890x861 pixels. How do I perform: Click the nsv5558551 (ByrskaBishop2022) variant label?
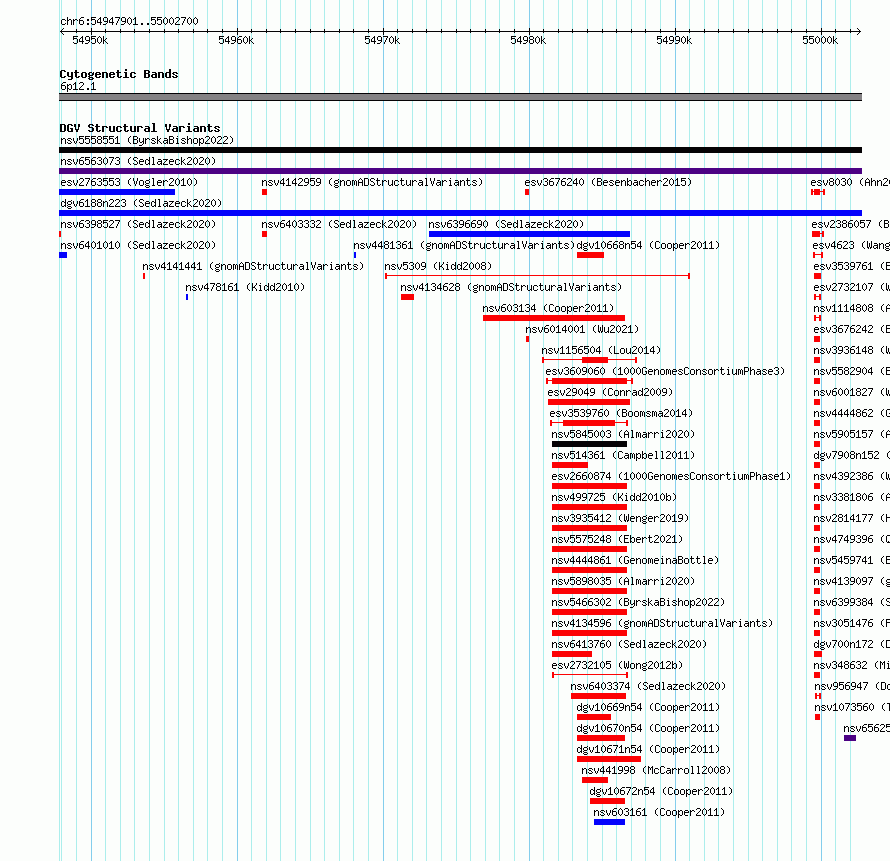[147, 140]
